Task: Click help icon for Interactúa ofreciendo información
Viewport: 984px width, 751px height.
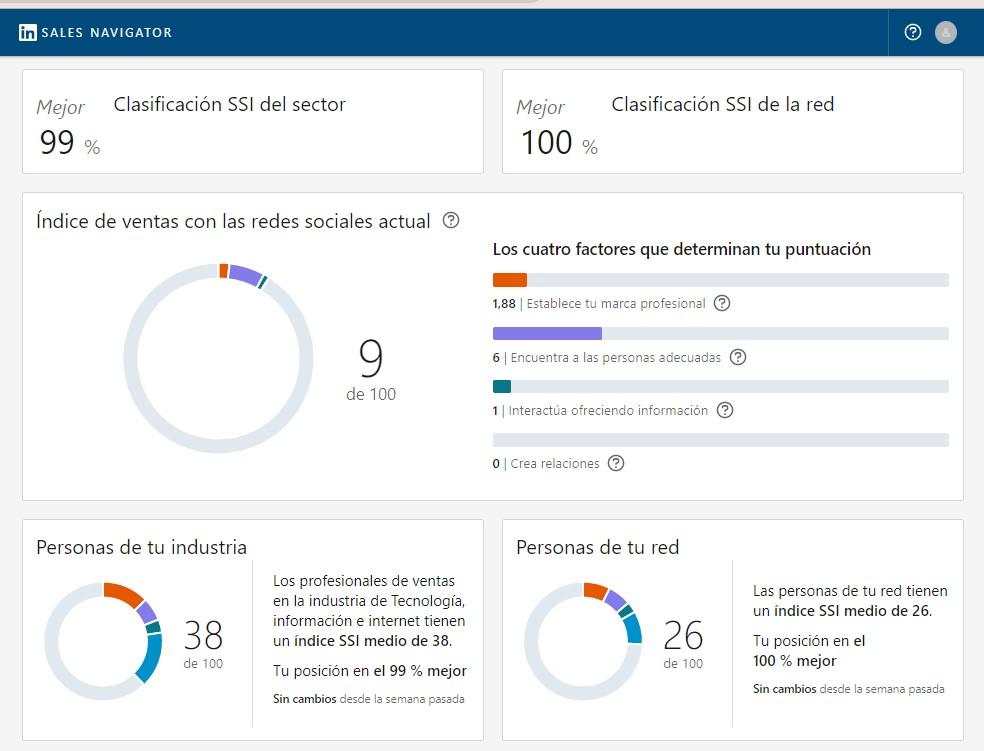Action: [x=725, y=410]
